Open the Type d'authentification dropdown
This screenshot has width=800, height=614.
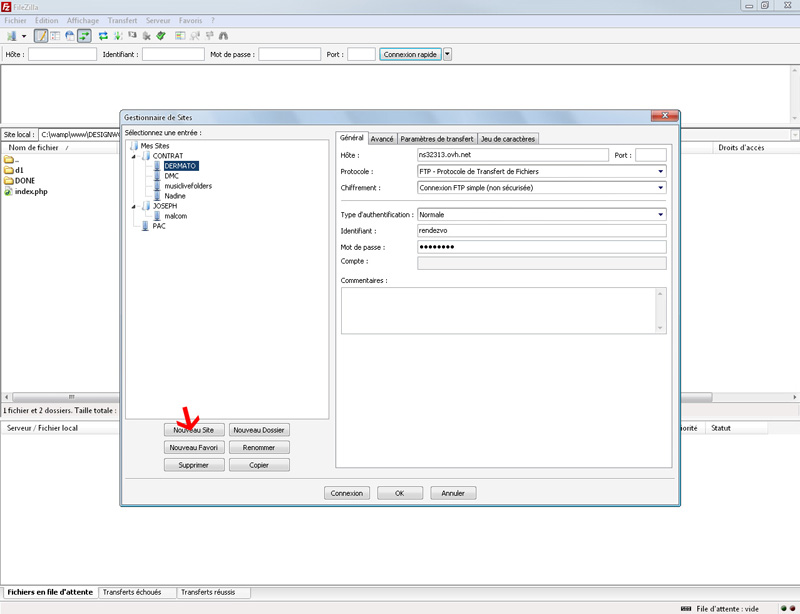pyautogui.click(x=542, y=215)
